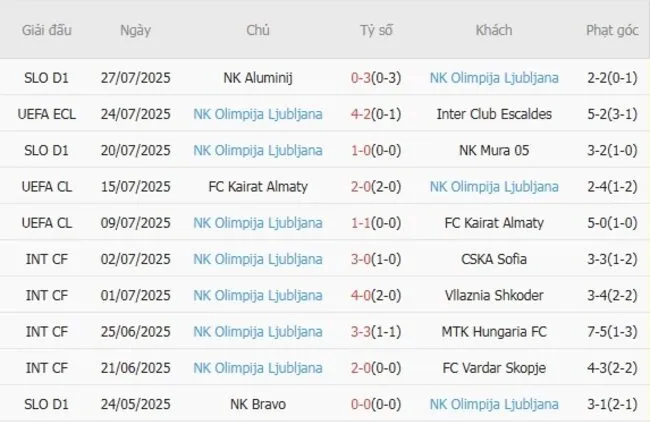Click NK Olimpija Ljubljana link in 24/05/2025 row
The image size is (650, 425).
(x=494, y=404)
